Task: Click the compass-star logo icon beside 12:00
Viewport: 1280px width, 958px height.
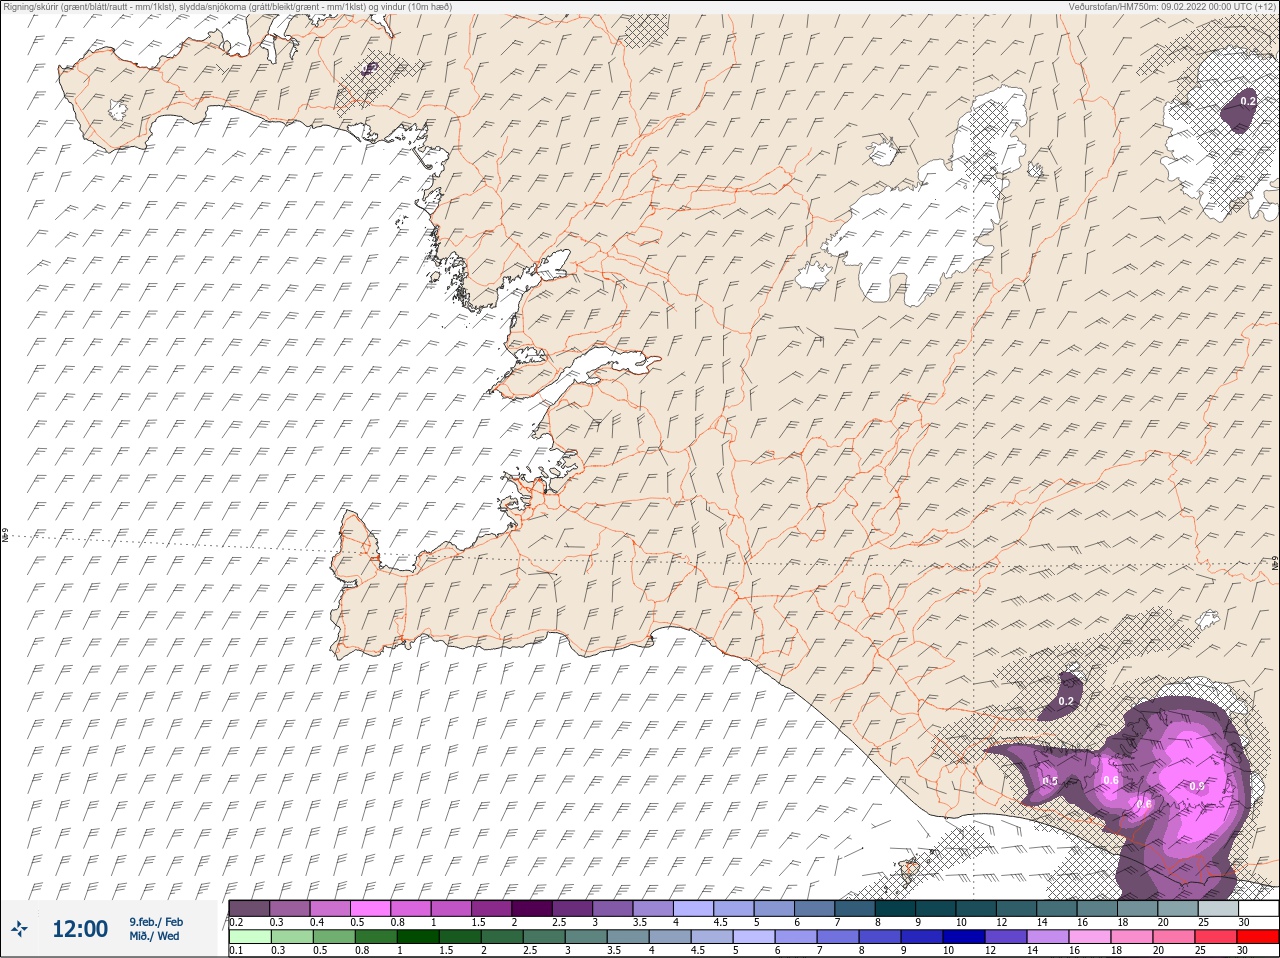Action: 19,929
